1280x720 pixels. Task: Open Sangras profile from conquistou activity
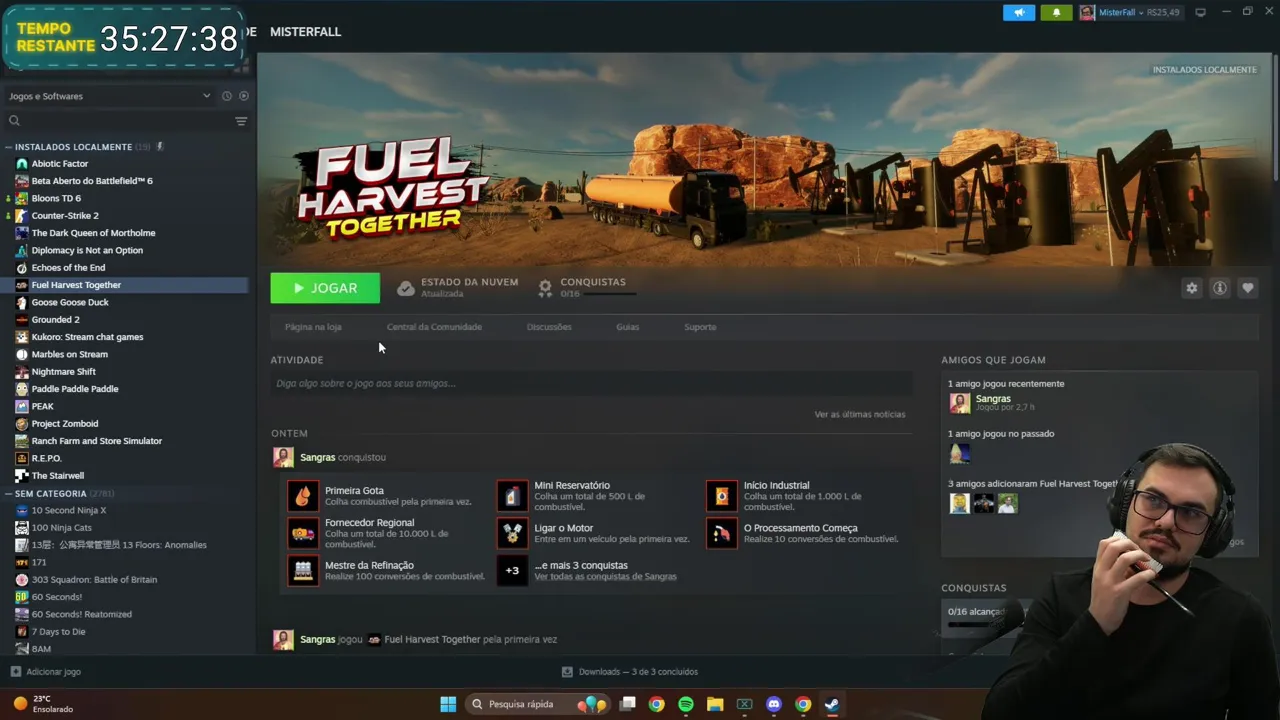pyautogui.click(x=318, y=457)
